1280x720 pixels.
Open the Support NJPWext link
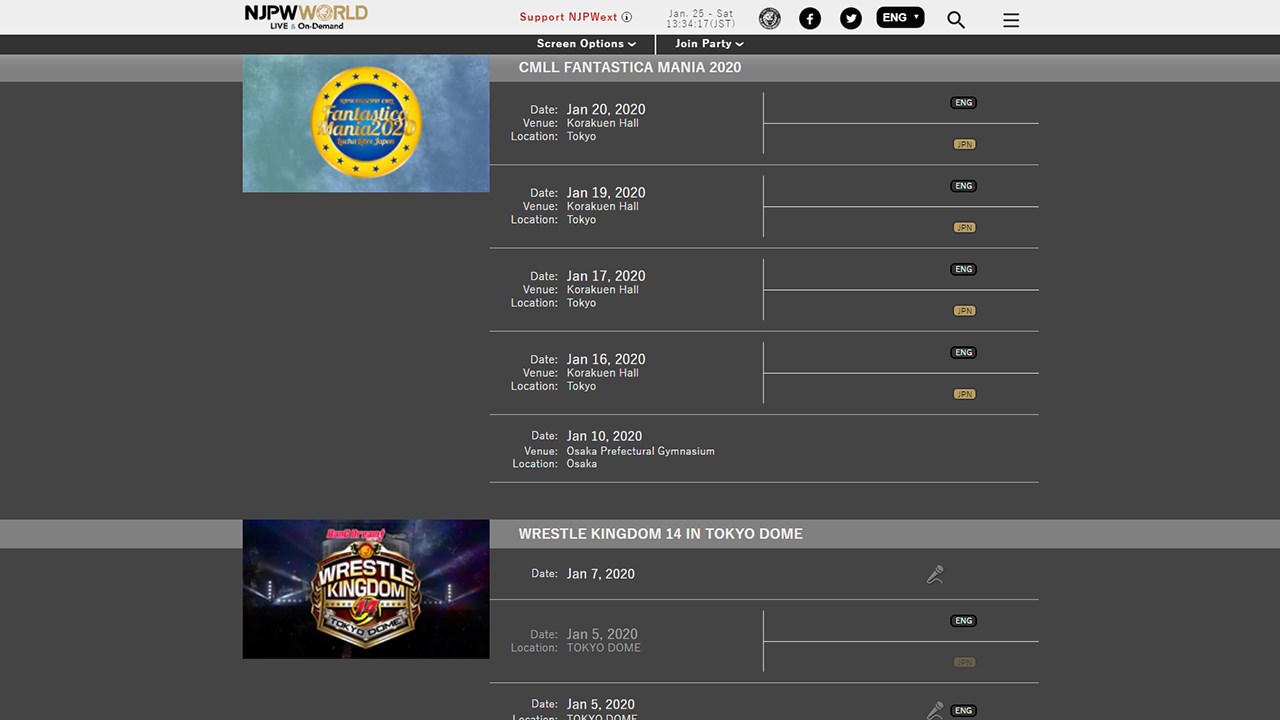568,17
